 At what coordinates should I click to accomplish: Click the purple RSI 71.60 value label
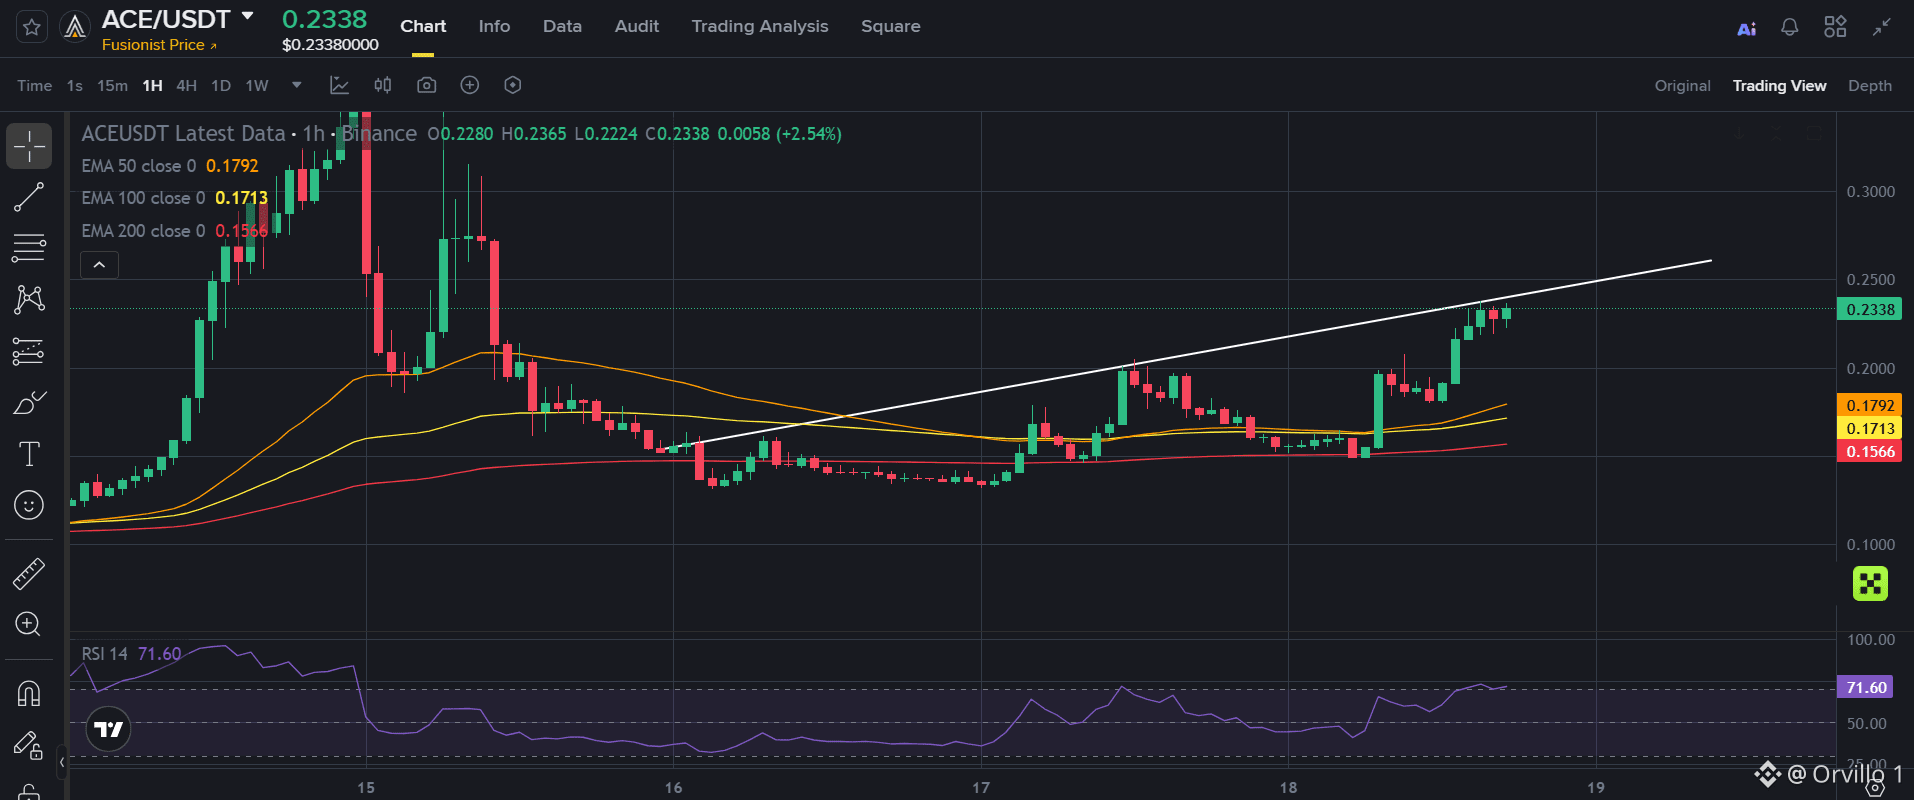pyautogui.click(x=1865, y=687)
